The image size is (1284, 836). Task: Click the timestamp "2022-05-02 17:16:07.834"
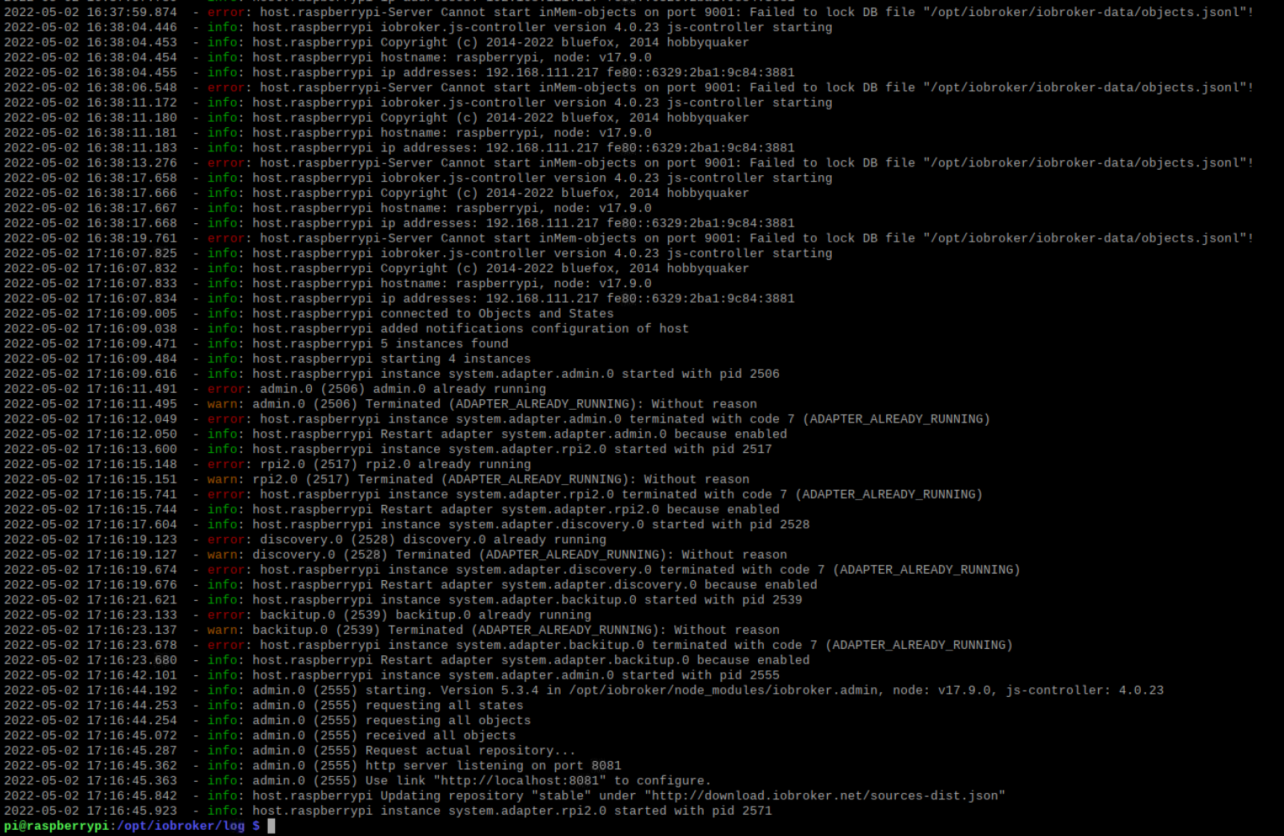pos(90,299)
